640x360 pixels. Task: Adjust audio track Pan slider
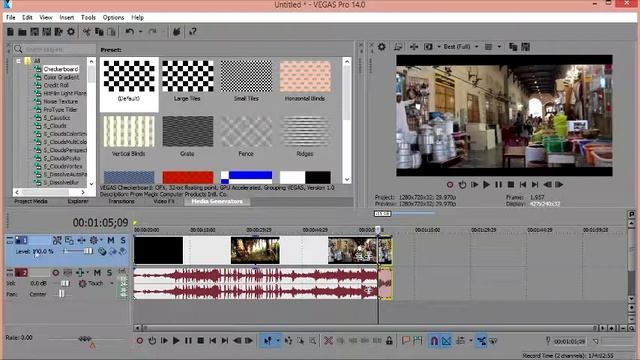pyautogui.click(x=61, y=294)
